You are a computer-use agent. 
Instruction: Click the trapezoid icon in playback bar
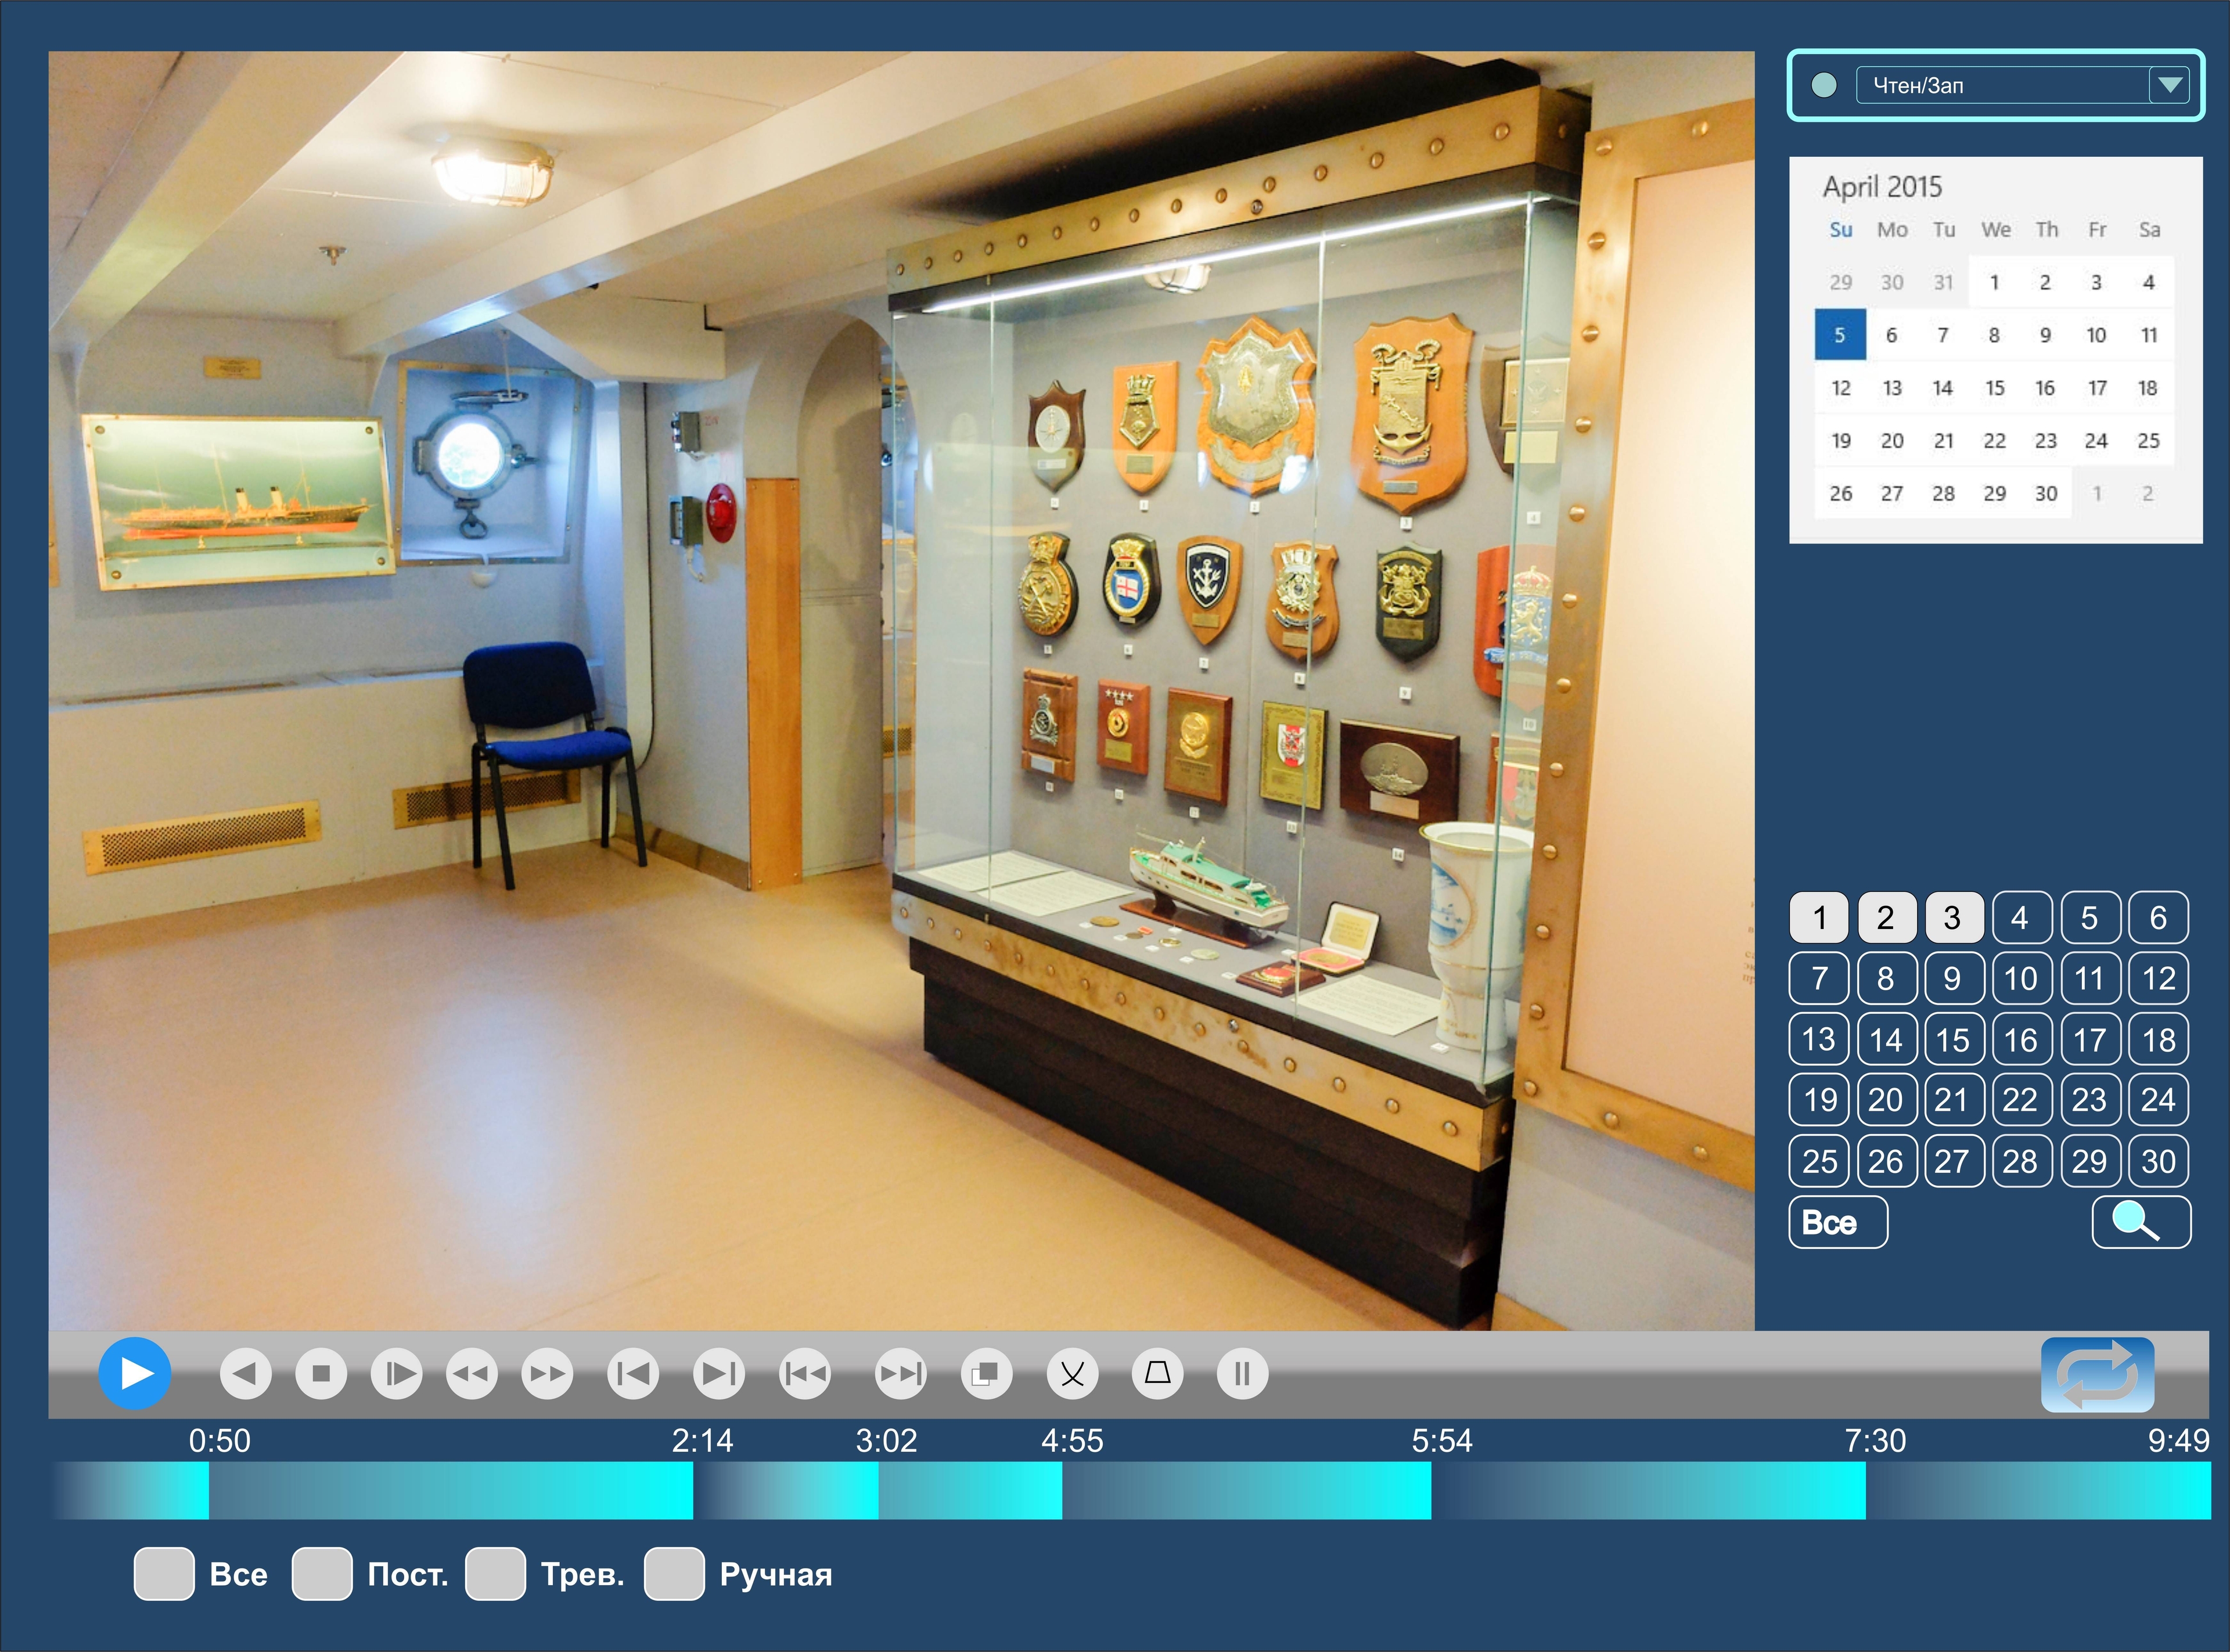[1158, 1373]
